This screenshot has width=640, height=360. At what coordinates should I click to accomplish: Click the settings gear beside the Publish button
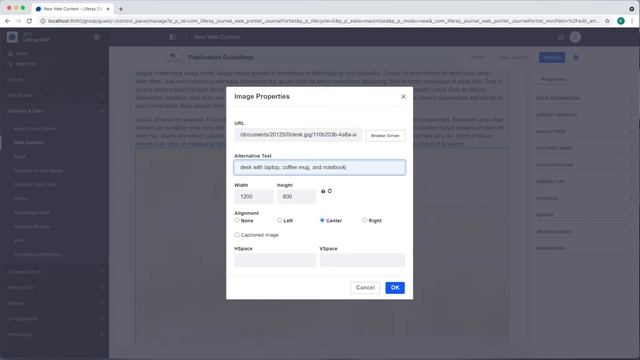click(x=576, y=58)
